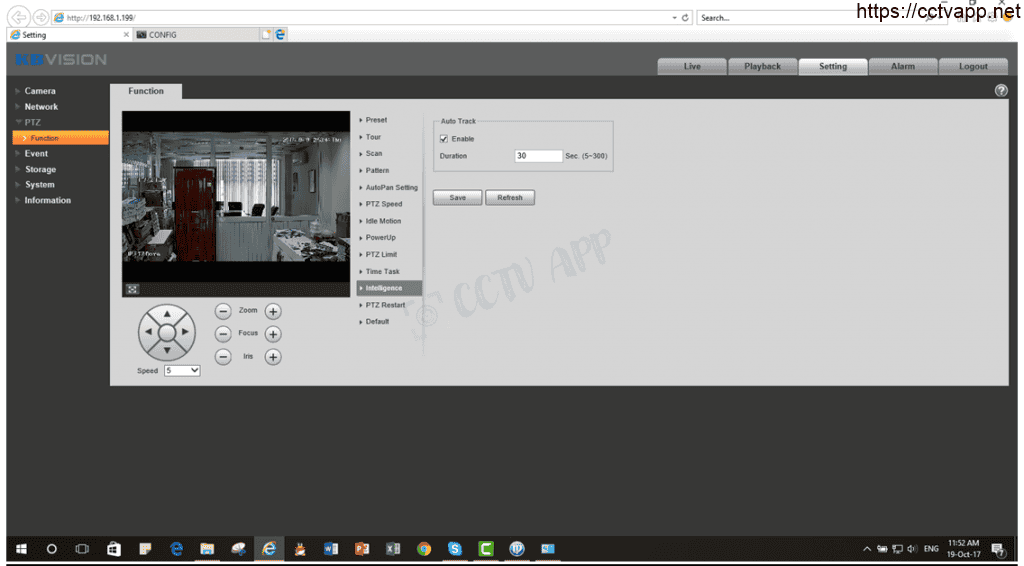Expand the Storage sidebar section

click(40, 169)
